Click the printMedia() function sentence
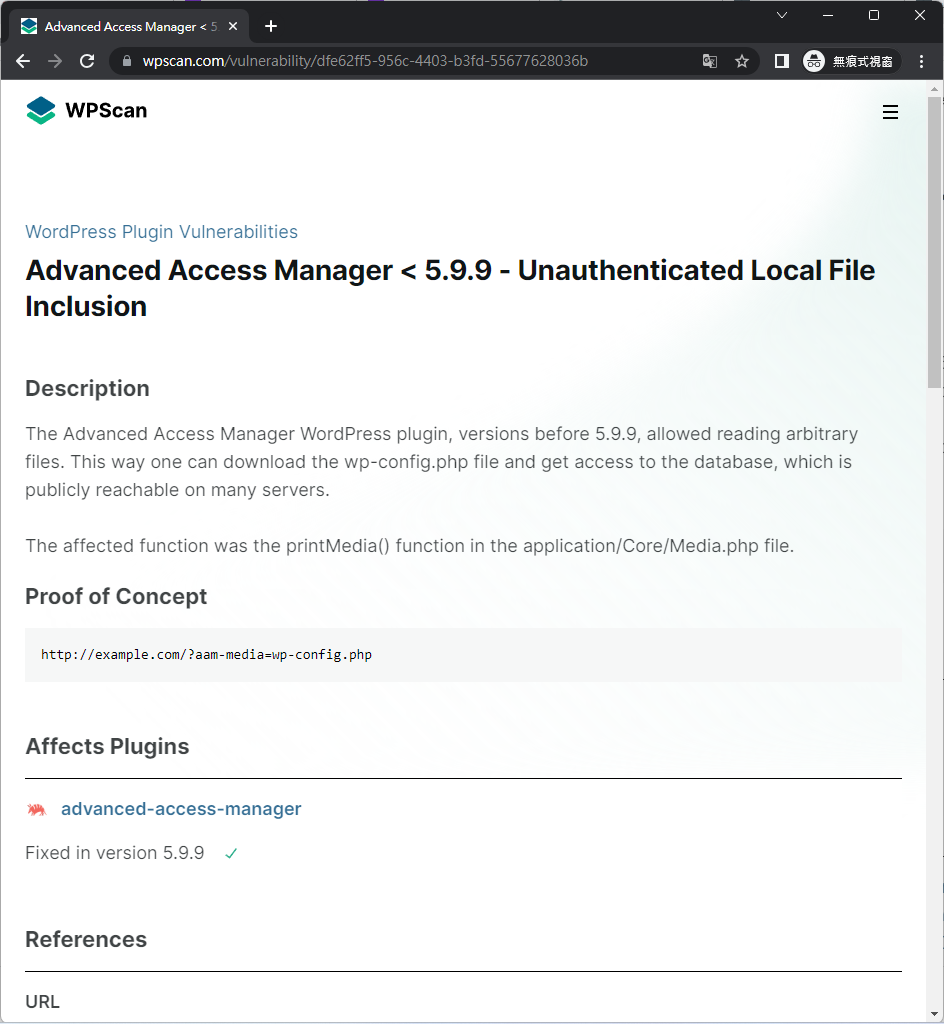944x1024 pixels. click(409, 546)
